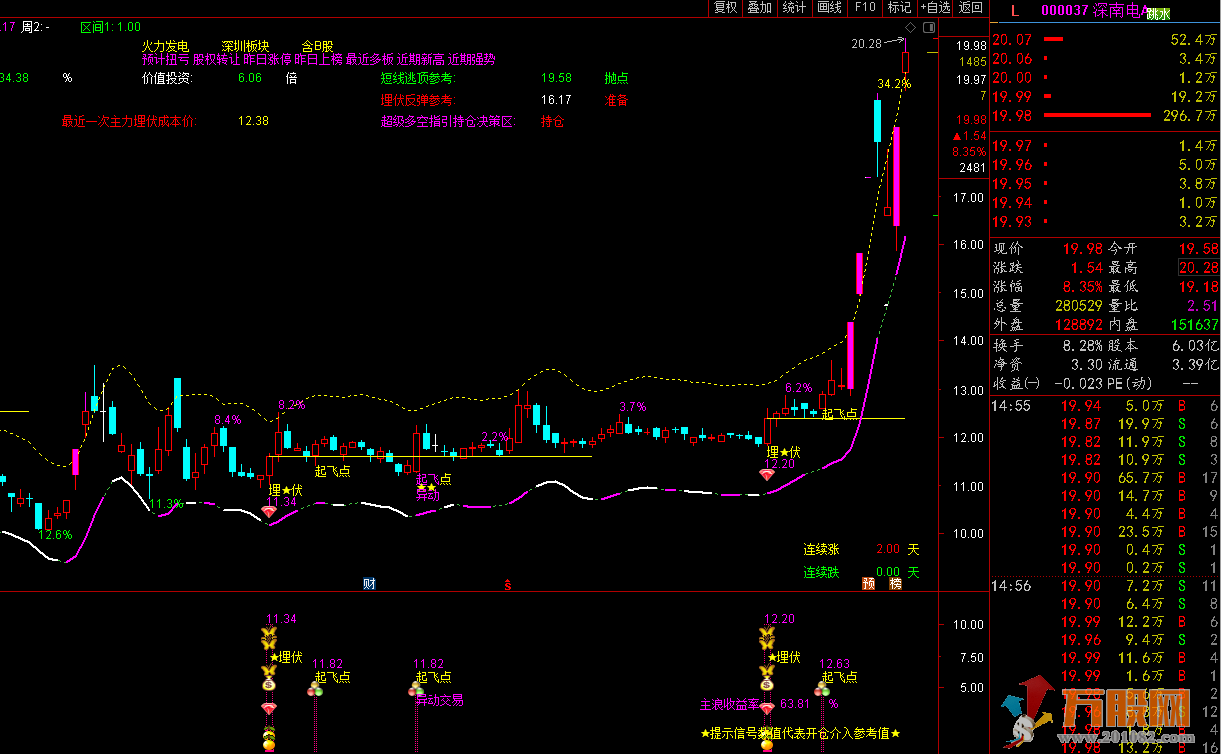Click 最近一次主力埋伏成本价 value 12.38
This screenshot has width=1221, height=754.
[x=253, y=122]
